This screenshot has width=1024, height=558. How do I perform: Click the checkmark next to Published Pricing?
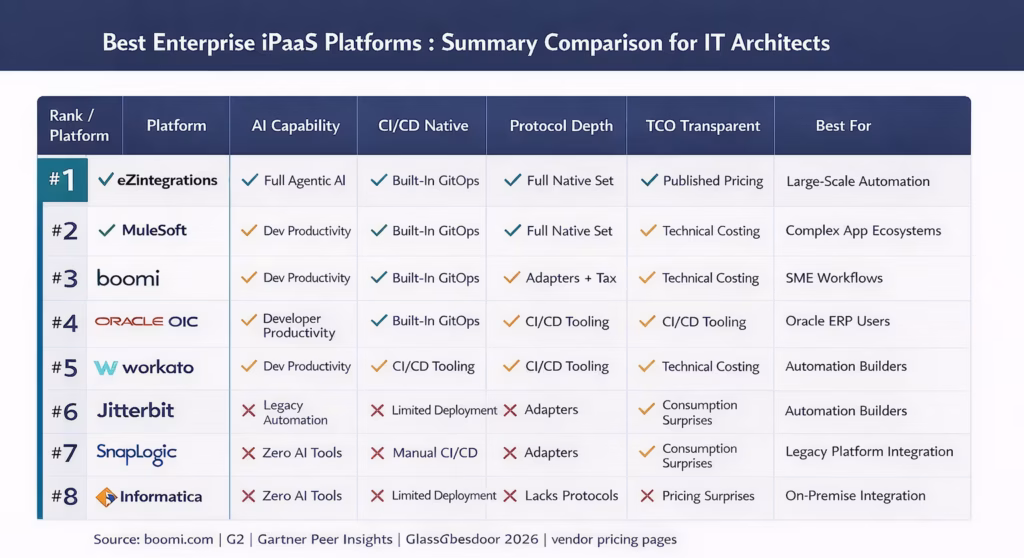[x=649, y=180]
